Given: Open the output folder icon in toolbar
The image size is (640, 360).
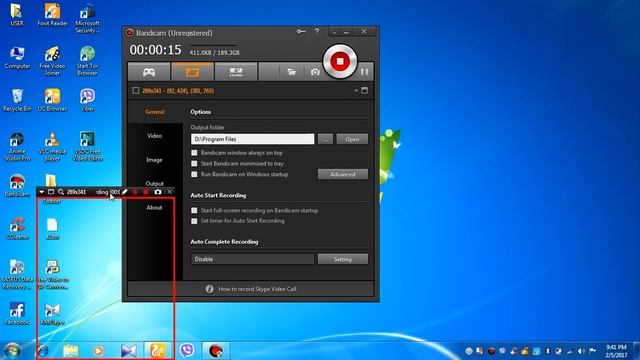Looking at the screenshot, I should tap(291, 72).
